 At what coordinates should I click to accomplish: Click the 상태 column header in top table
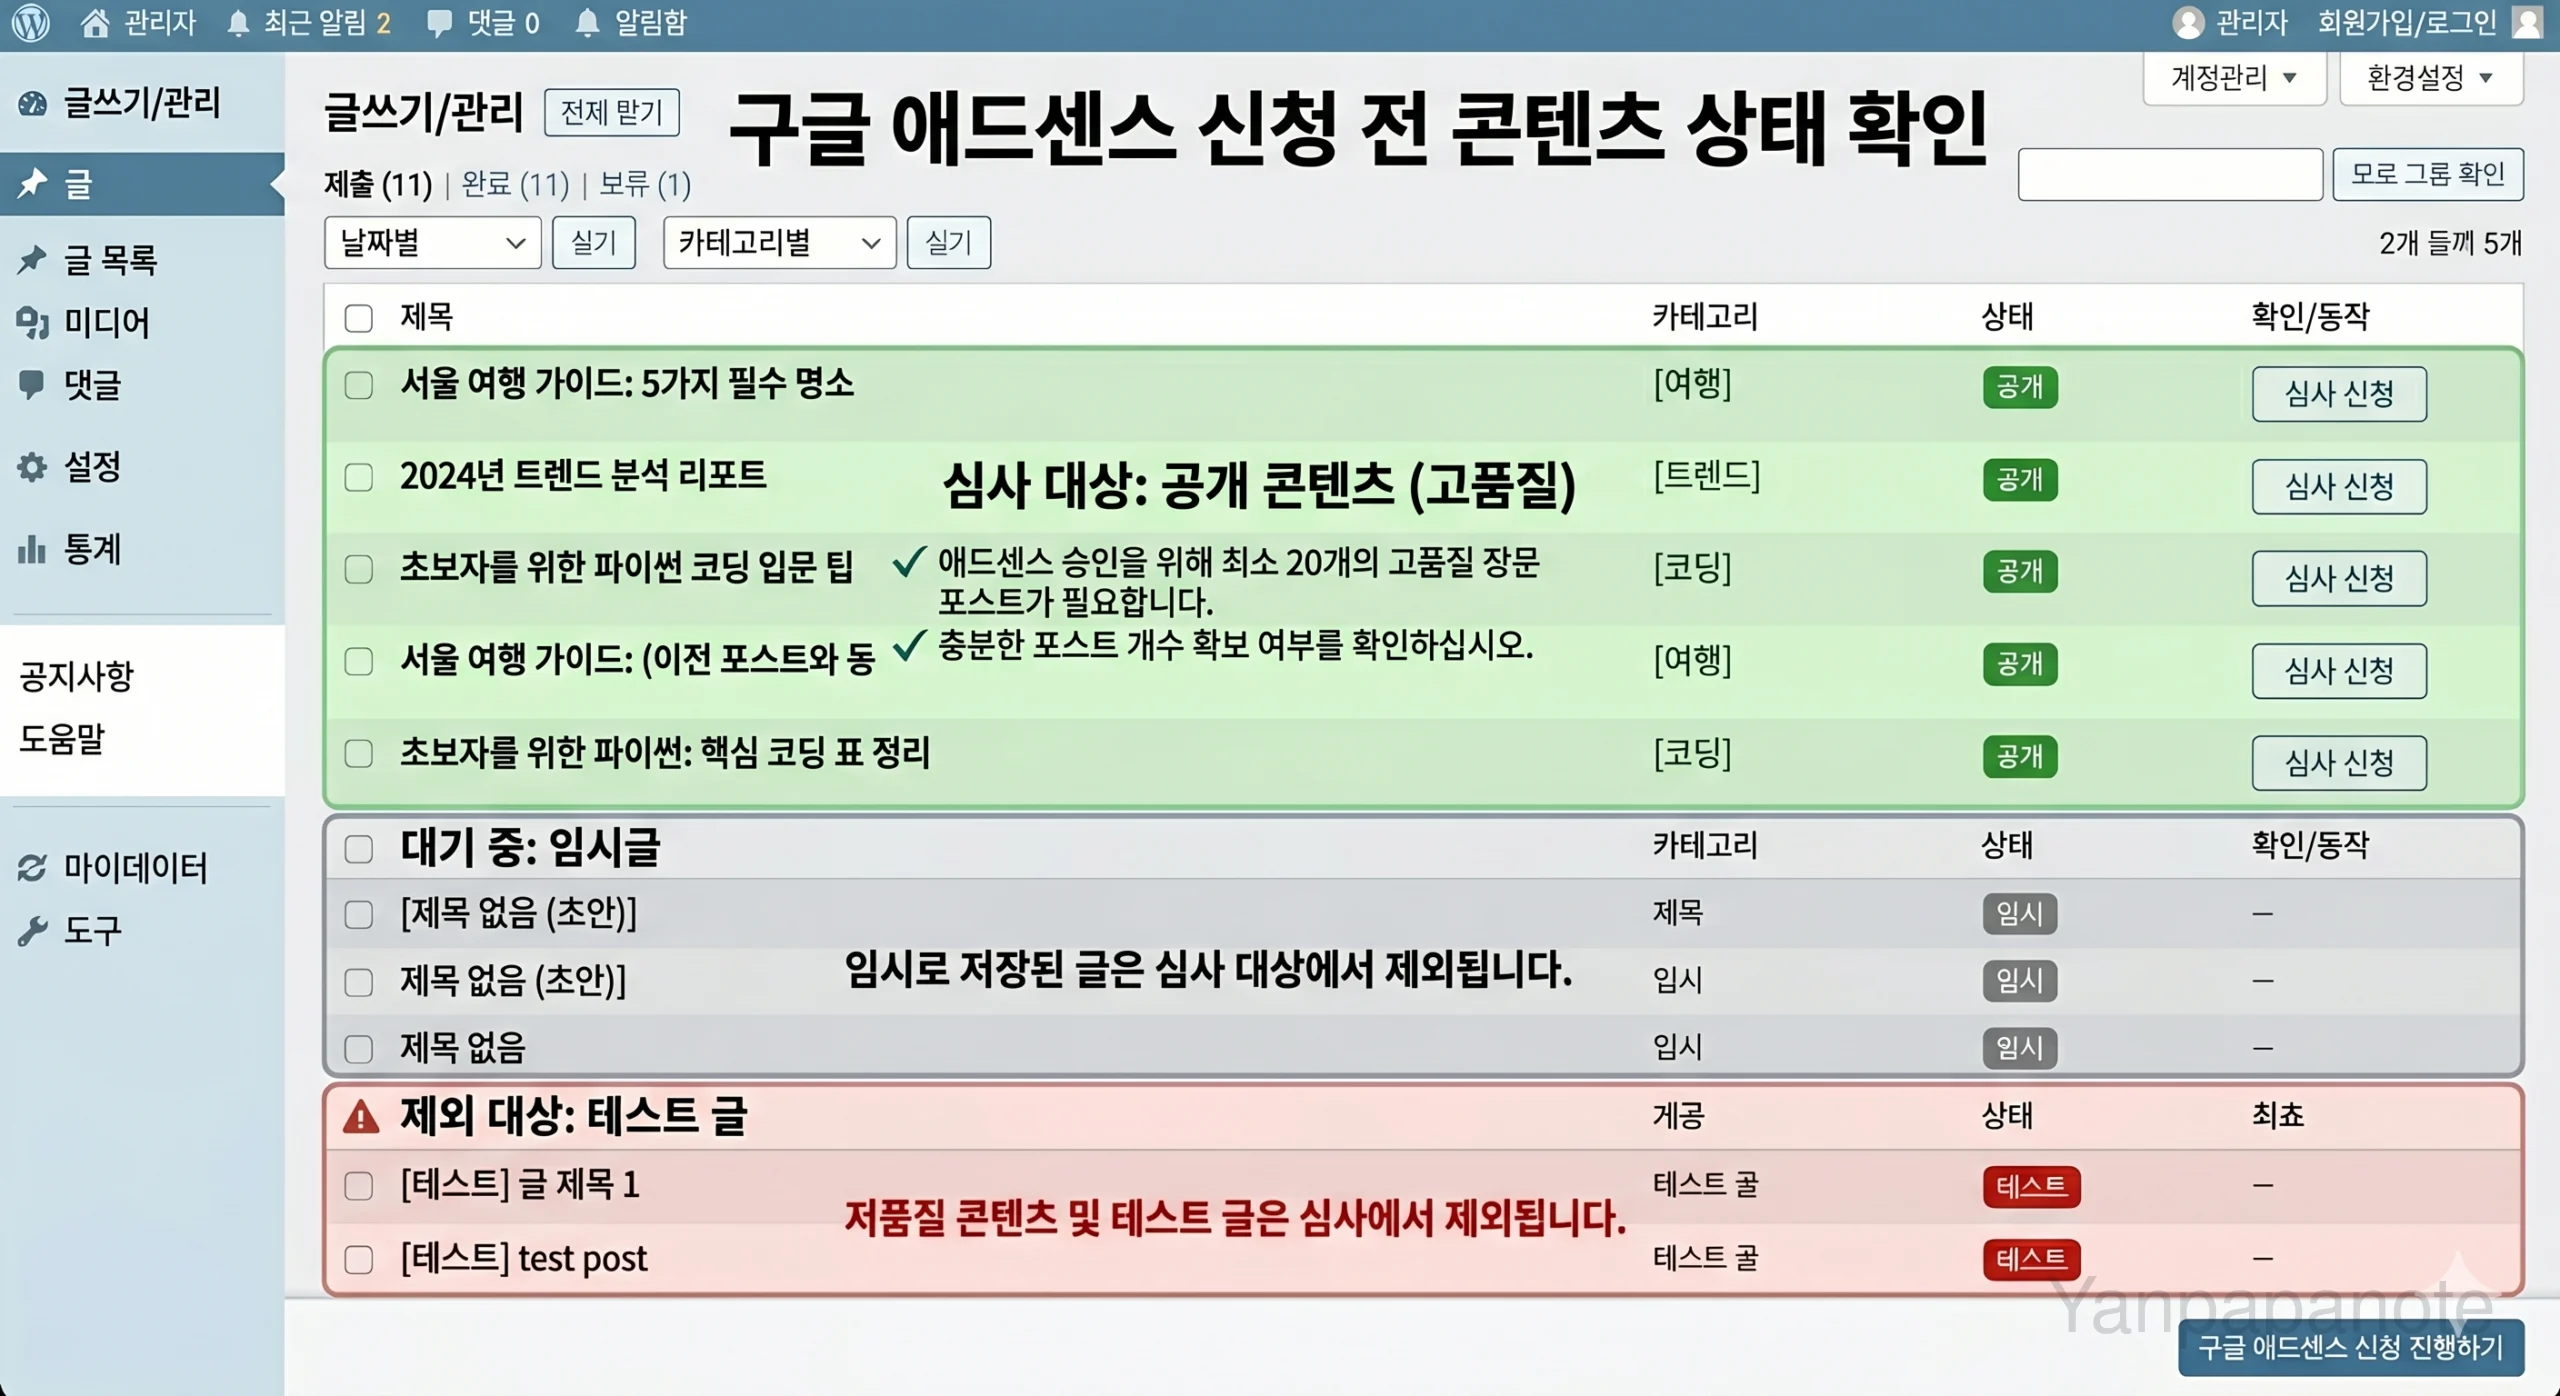coord(2007,318)
